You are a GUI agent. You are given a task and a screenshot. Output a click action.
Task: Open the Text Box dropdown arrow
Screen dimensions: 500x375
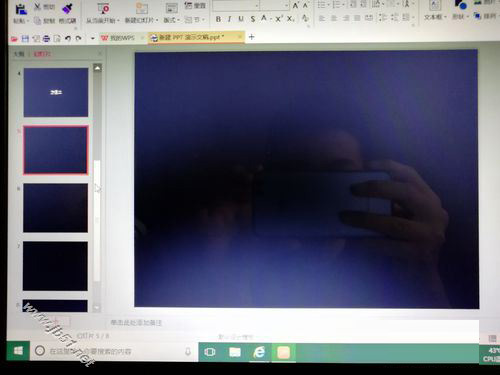[446, 17]
